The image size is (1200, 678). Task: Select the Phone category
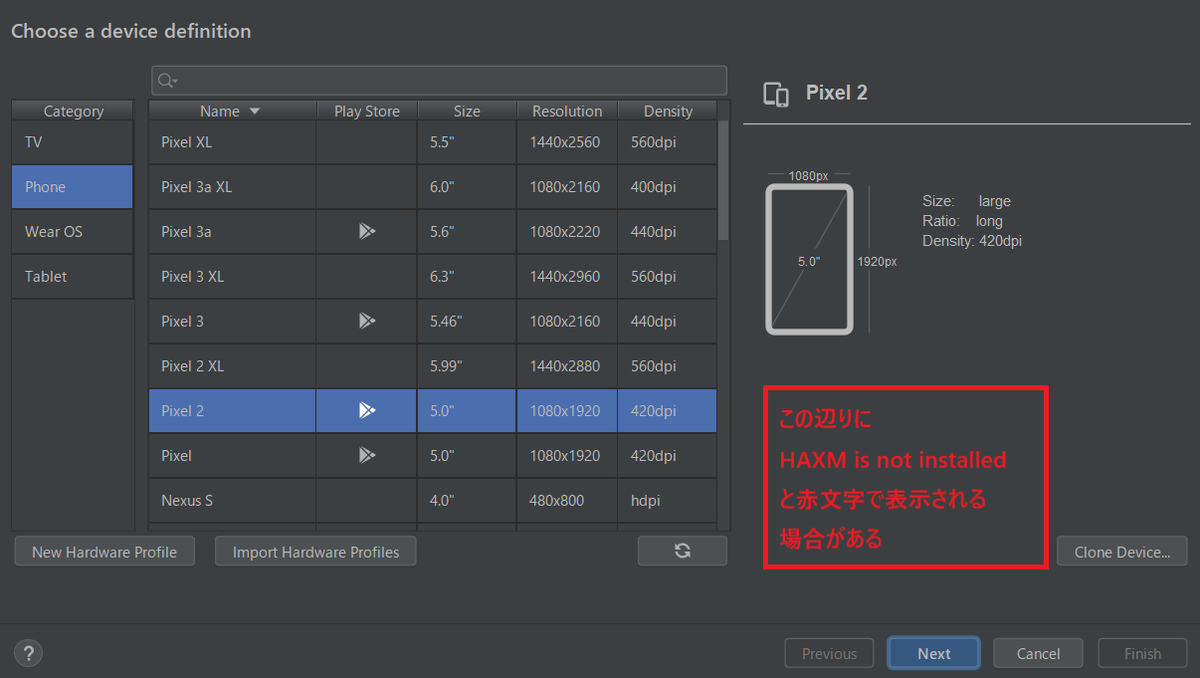point(72,187)
